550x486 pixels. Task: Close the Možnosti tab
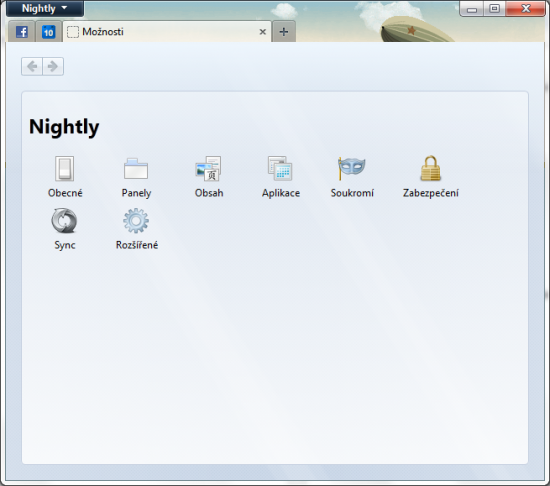pos(262,32)
